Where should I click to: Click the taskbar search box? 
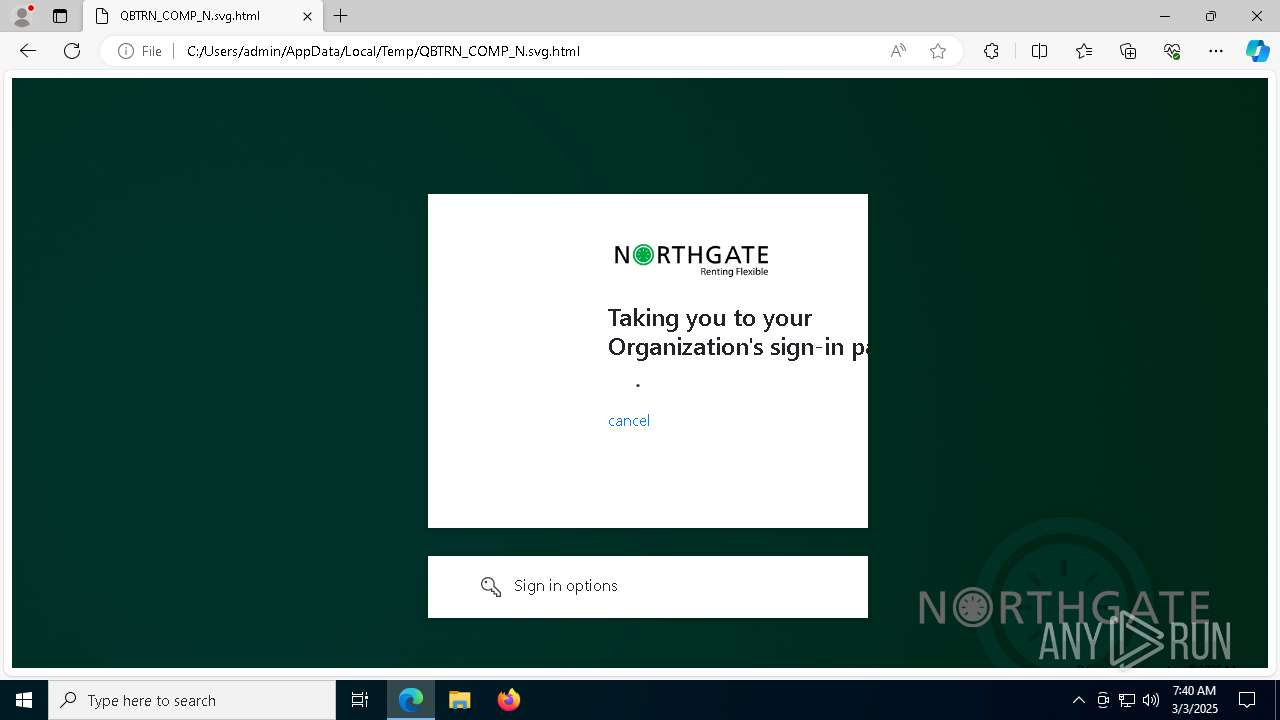coord(192,700)
